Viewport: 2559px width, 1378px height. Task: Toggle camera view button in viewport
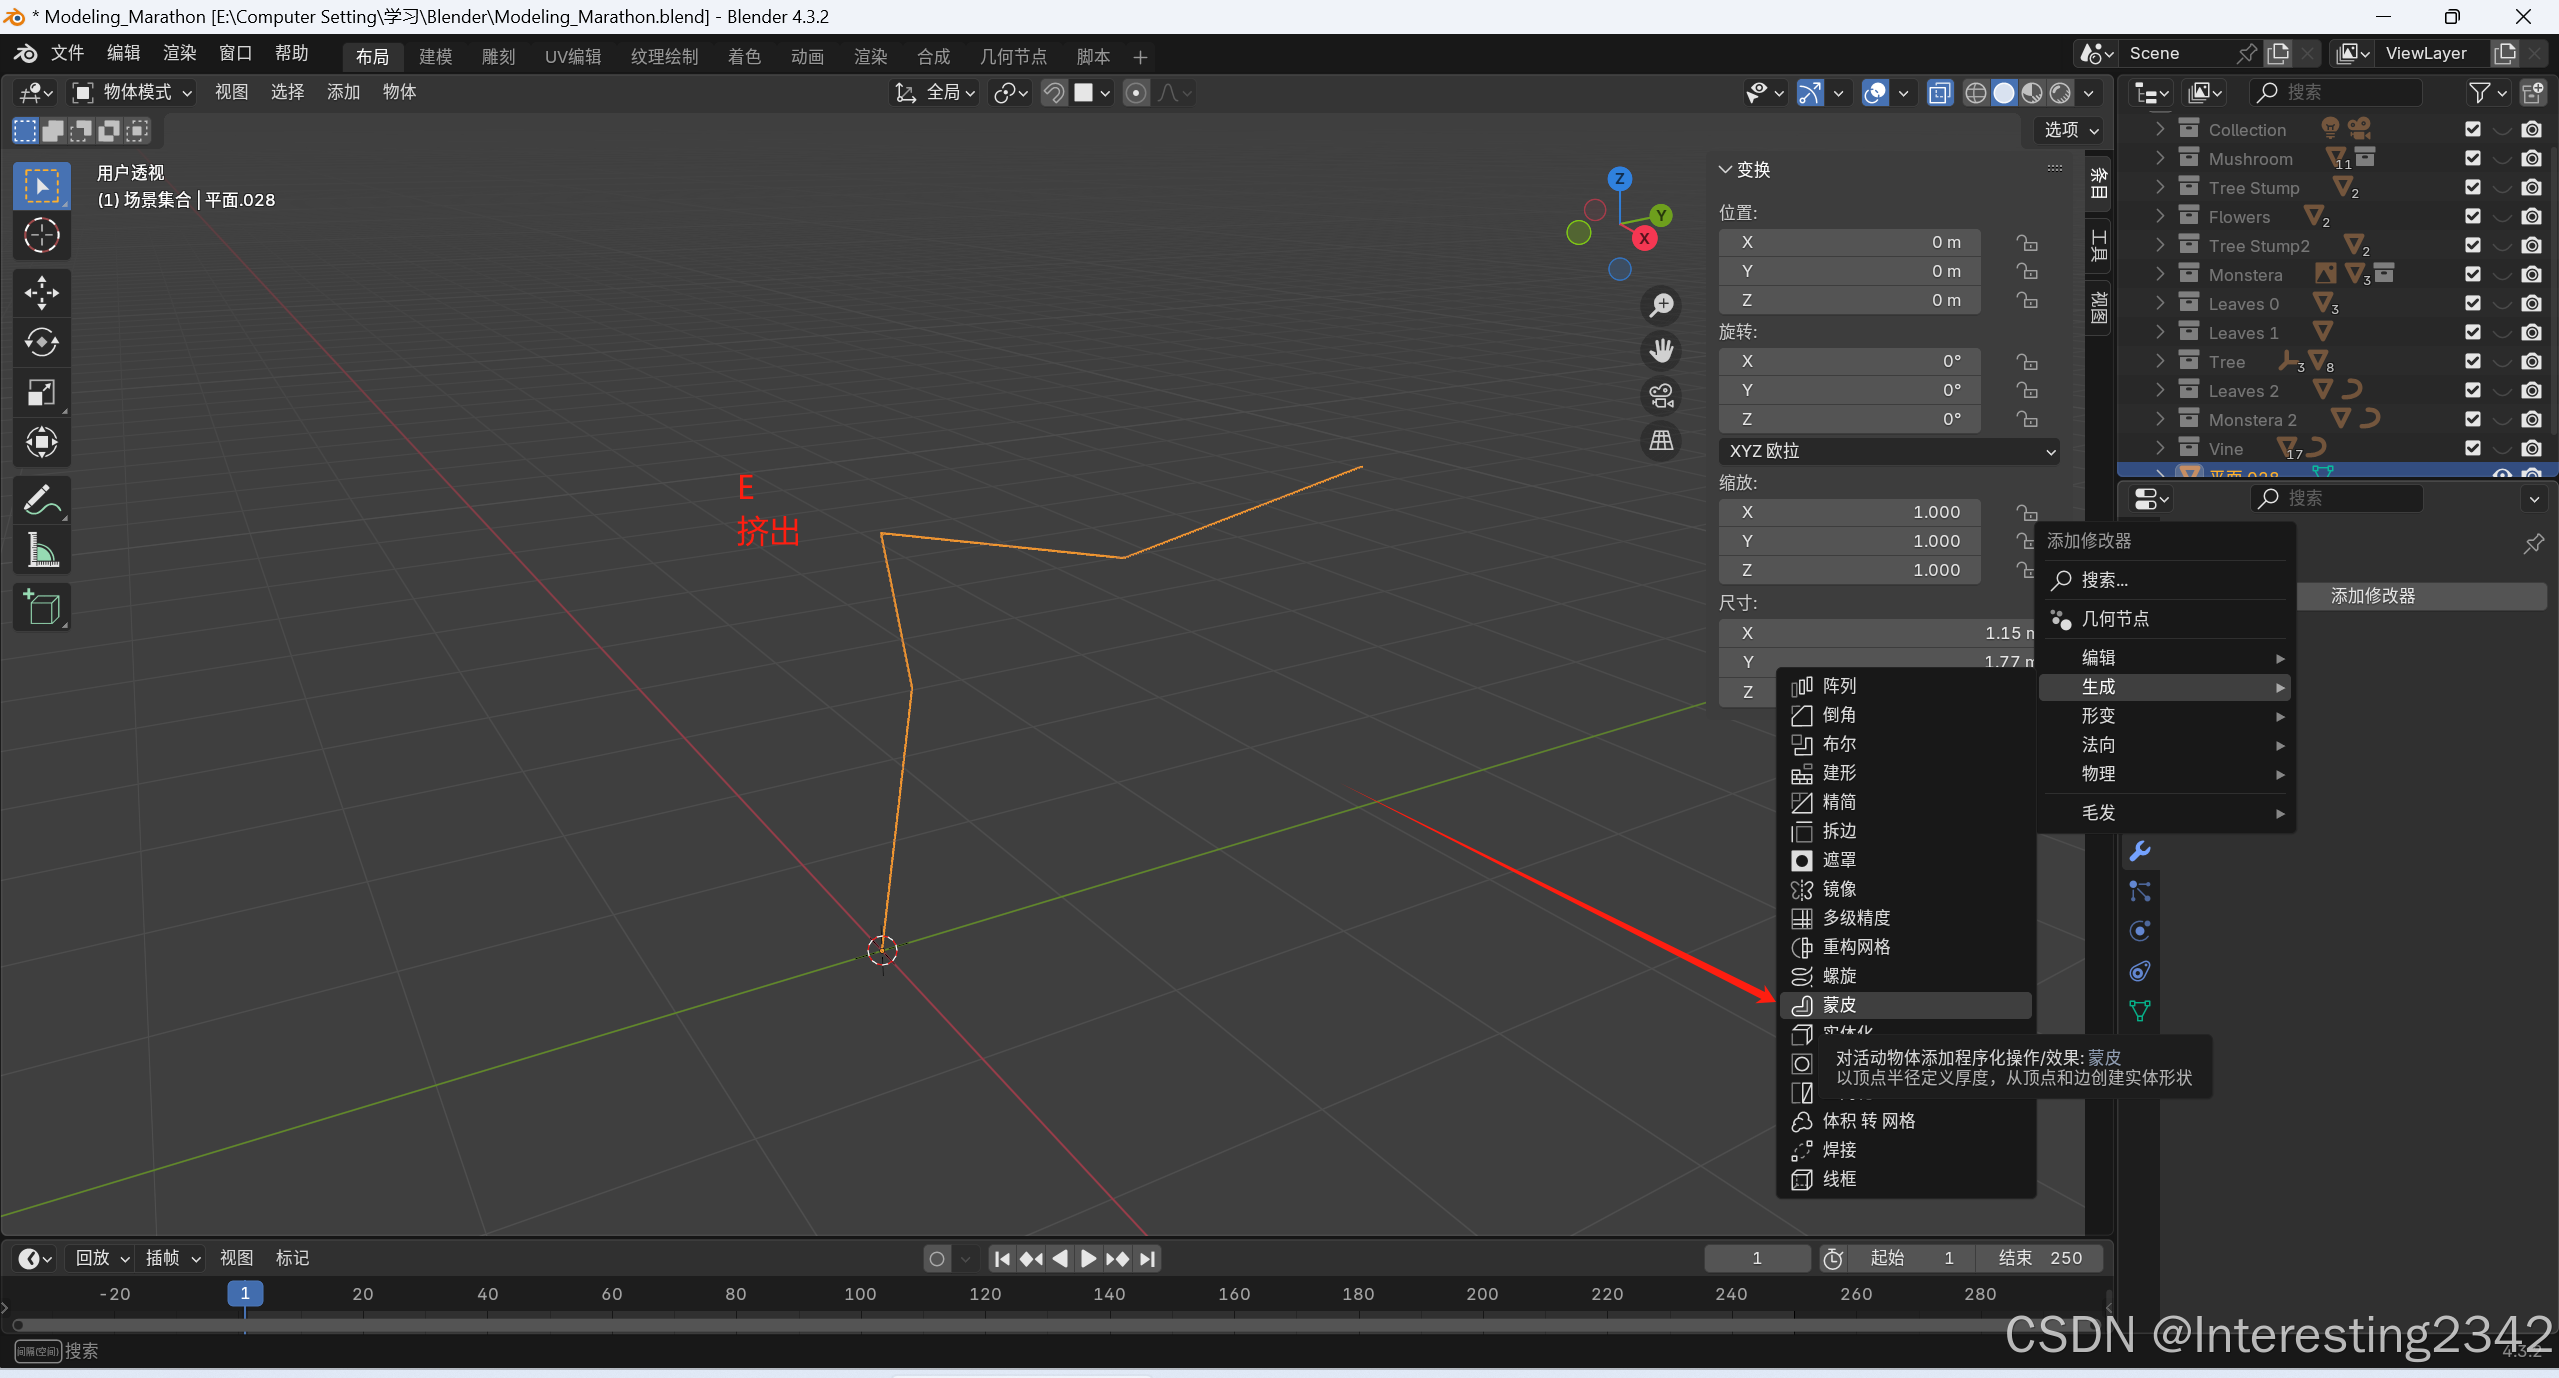1661,396
